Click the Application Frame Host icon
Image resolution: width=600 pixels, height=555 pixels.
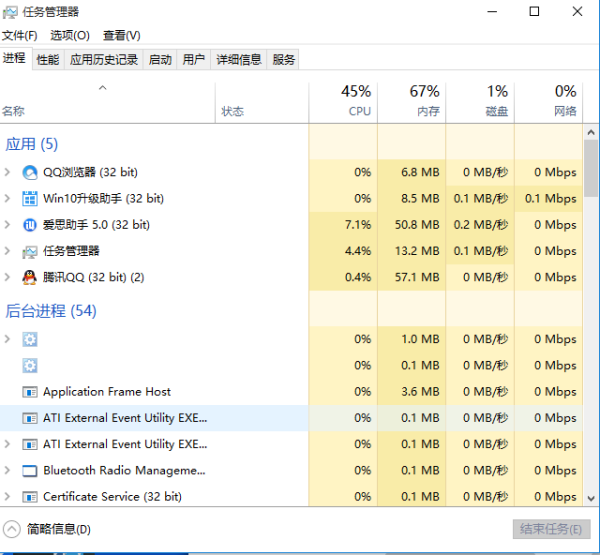coord(30,392)
